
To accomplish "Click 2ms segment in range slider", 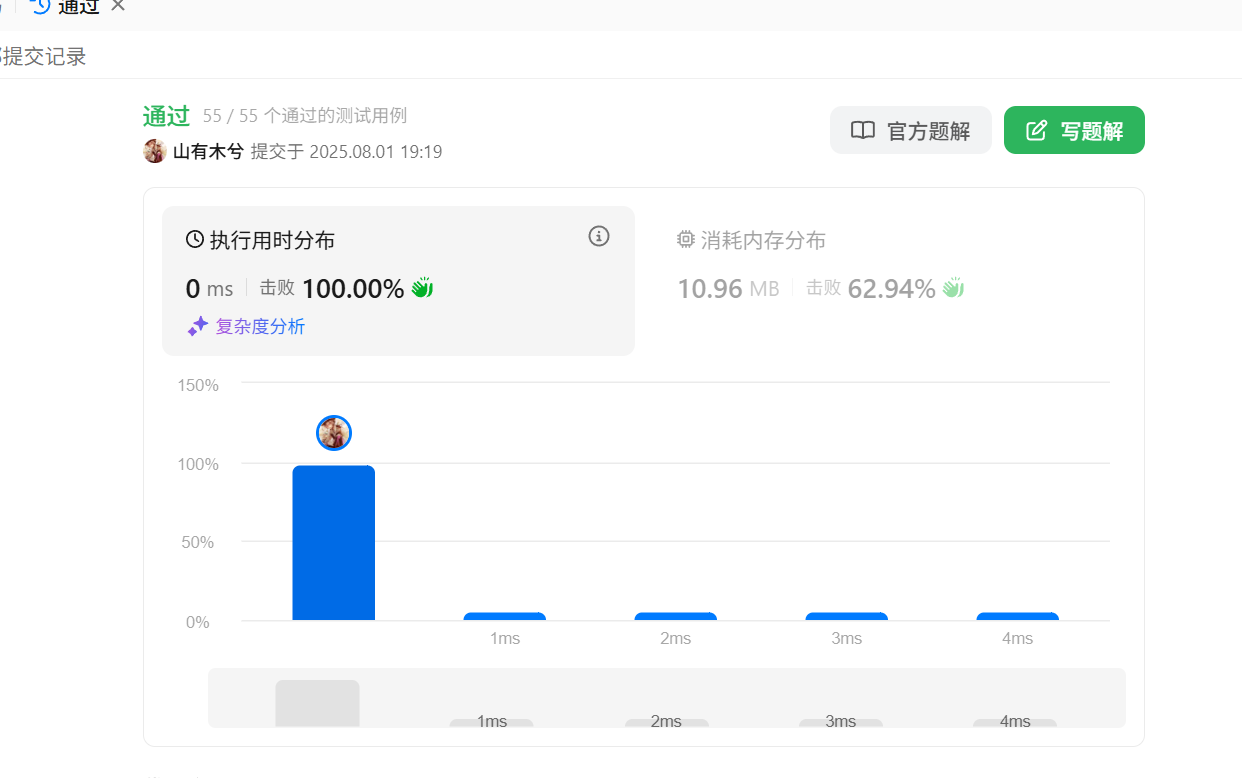I will point(666,722).
